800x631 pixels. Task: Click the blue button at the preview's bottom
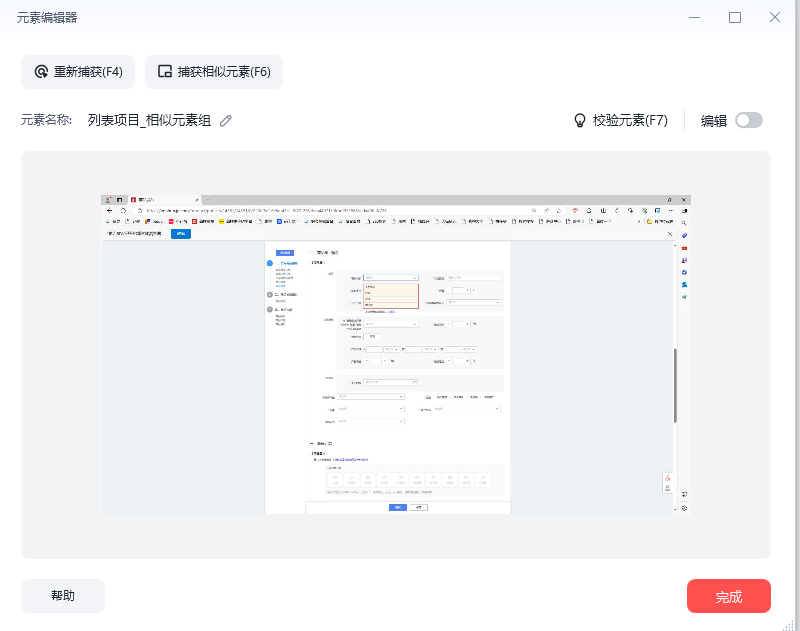pyautogui.click(x=398, y=508)
